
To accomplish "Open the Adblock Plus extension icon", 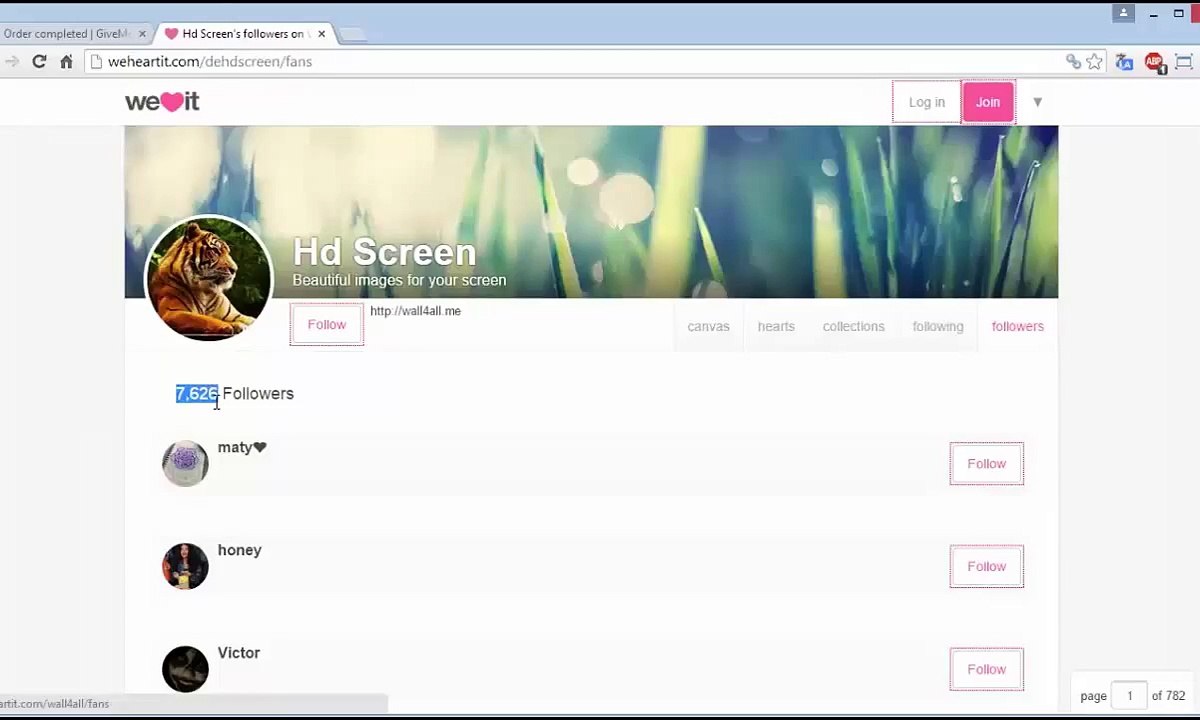I will (1154, 62).
